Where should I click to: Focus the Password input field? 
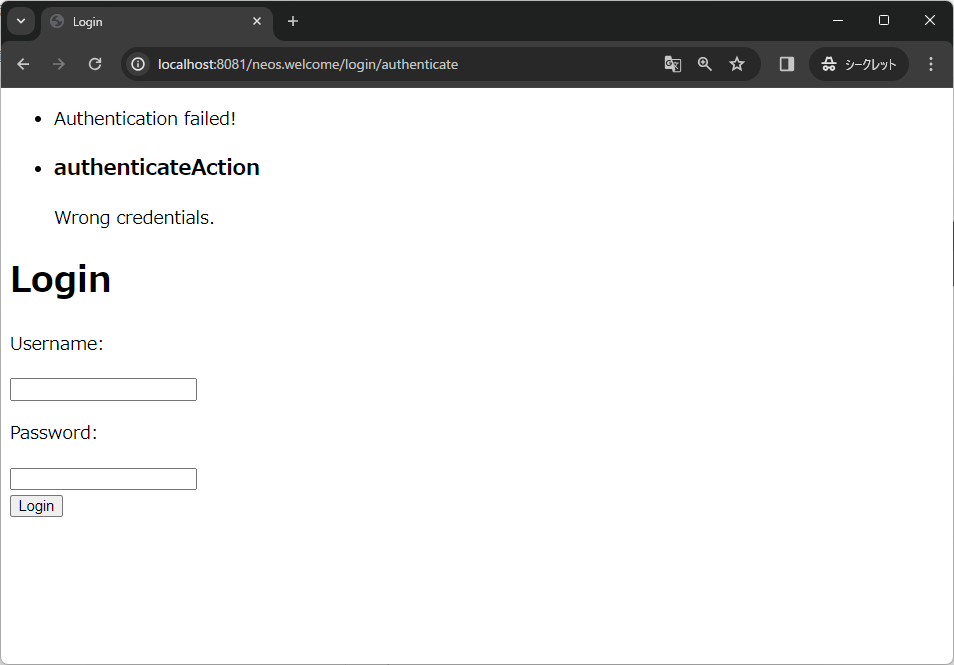[103, 479]
